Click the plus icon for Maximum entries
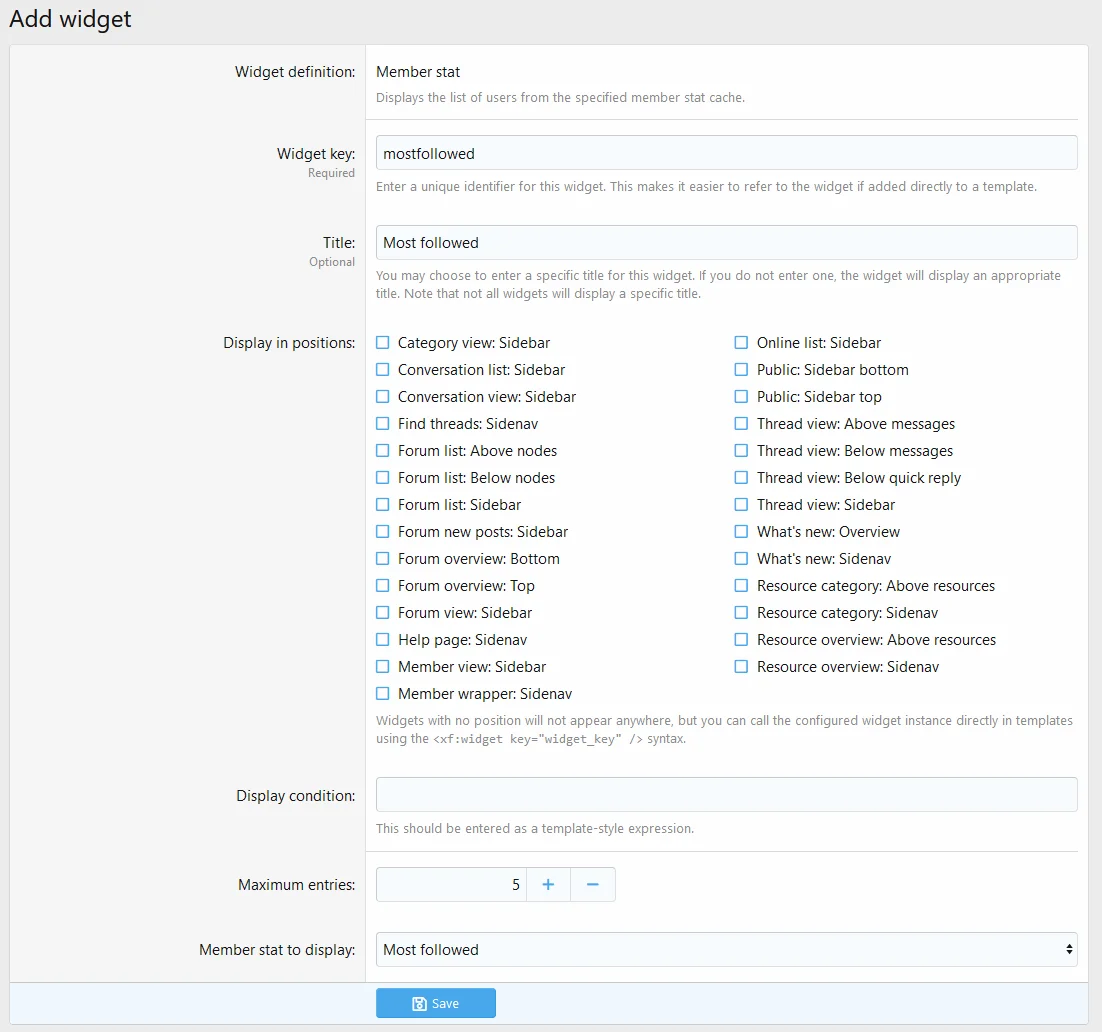This screenshot has width=1102, height=1032. tap(548, 884)
